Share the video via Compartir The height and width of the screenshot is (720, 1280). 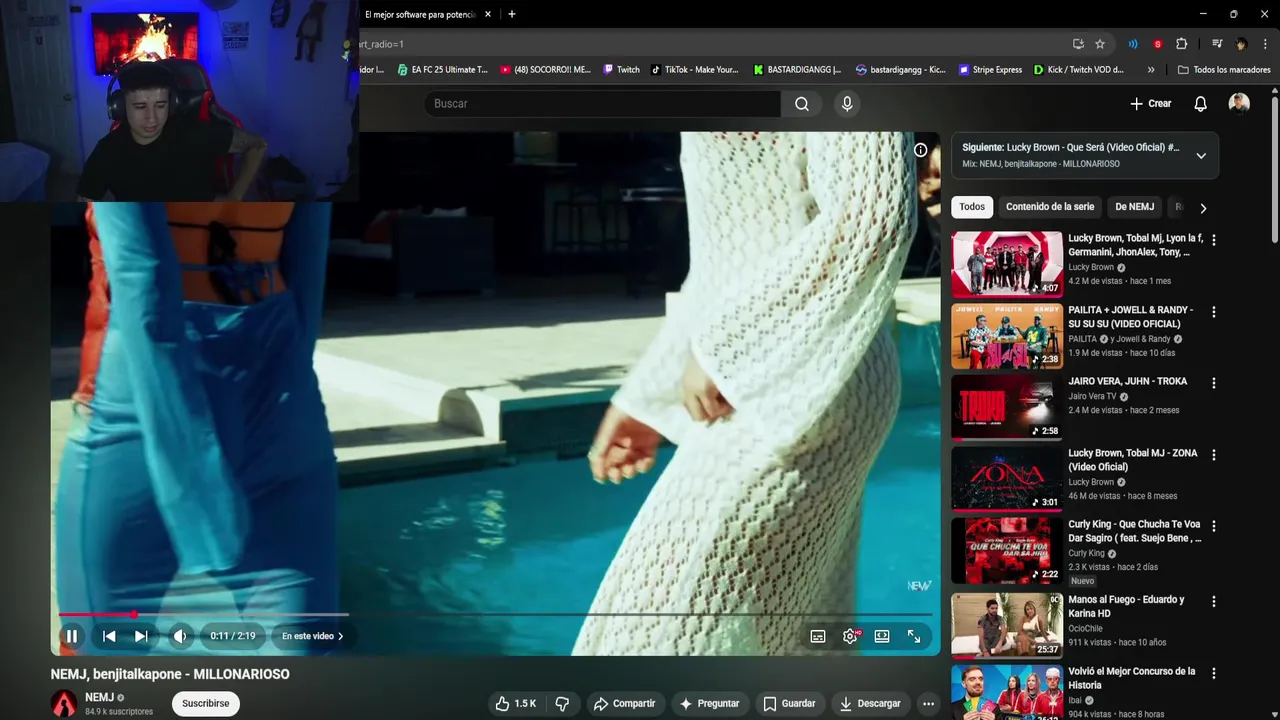624,704
